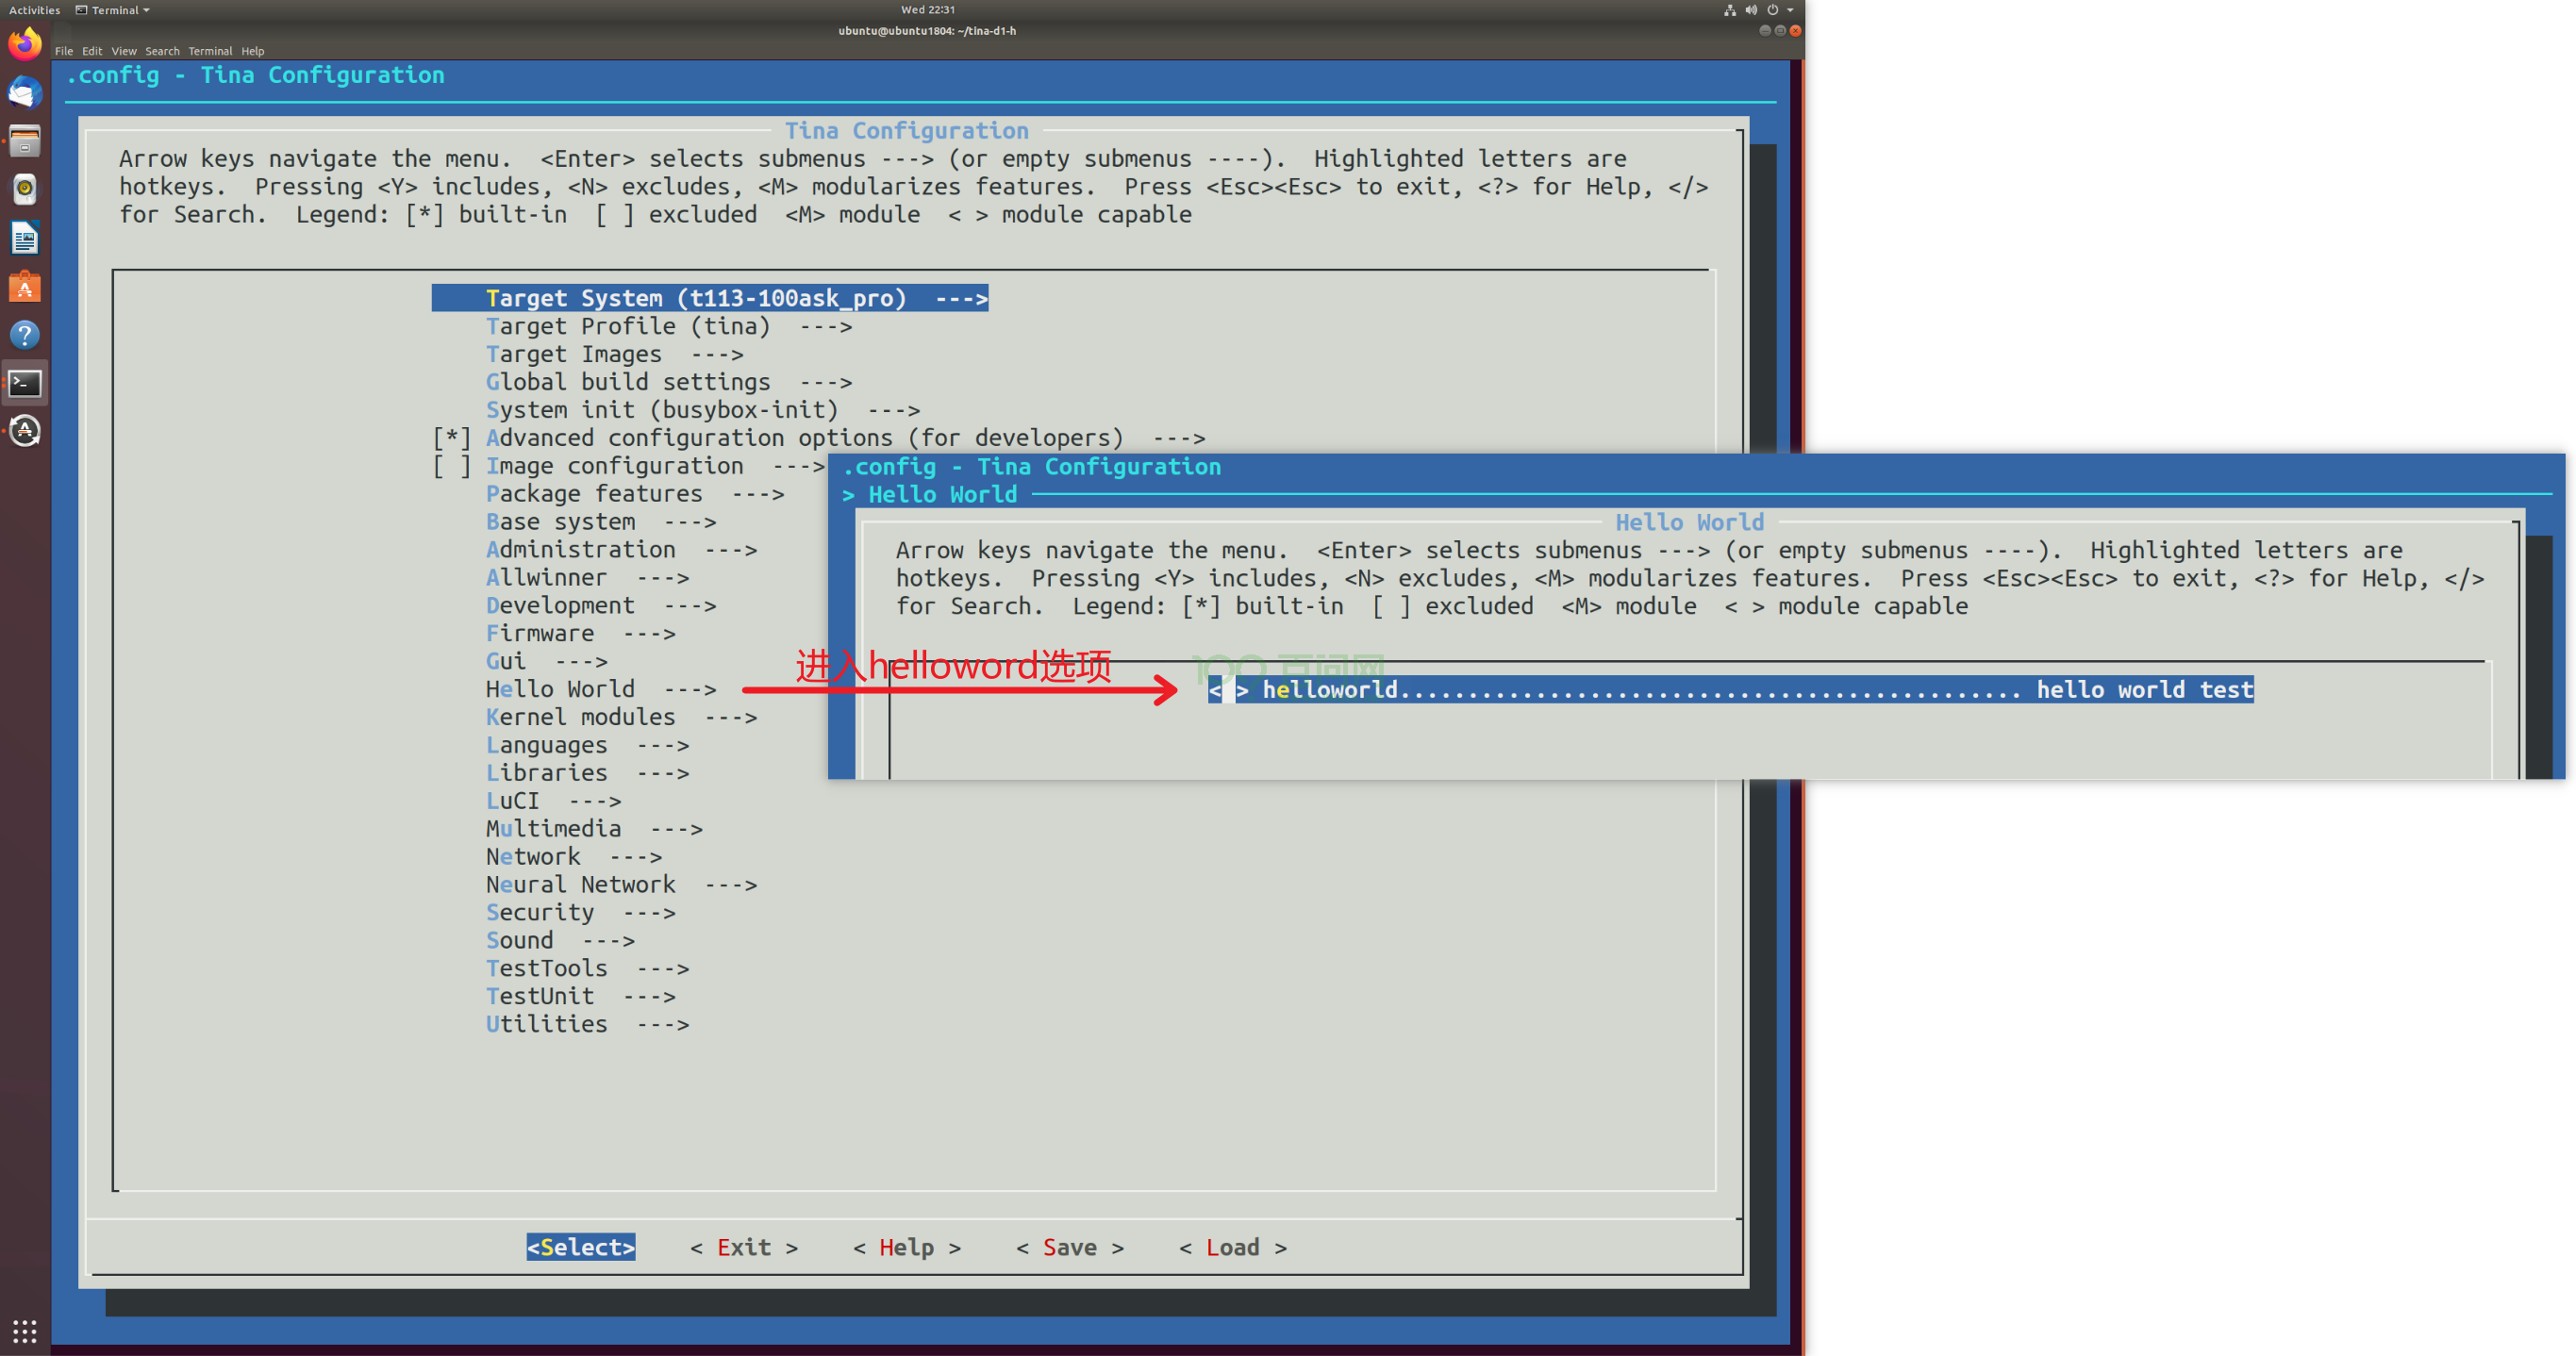Open the Help dock icon

point(25,335)
